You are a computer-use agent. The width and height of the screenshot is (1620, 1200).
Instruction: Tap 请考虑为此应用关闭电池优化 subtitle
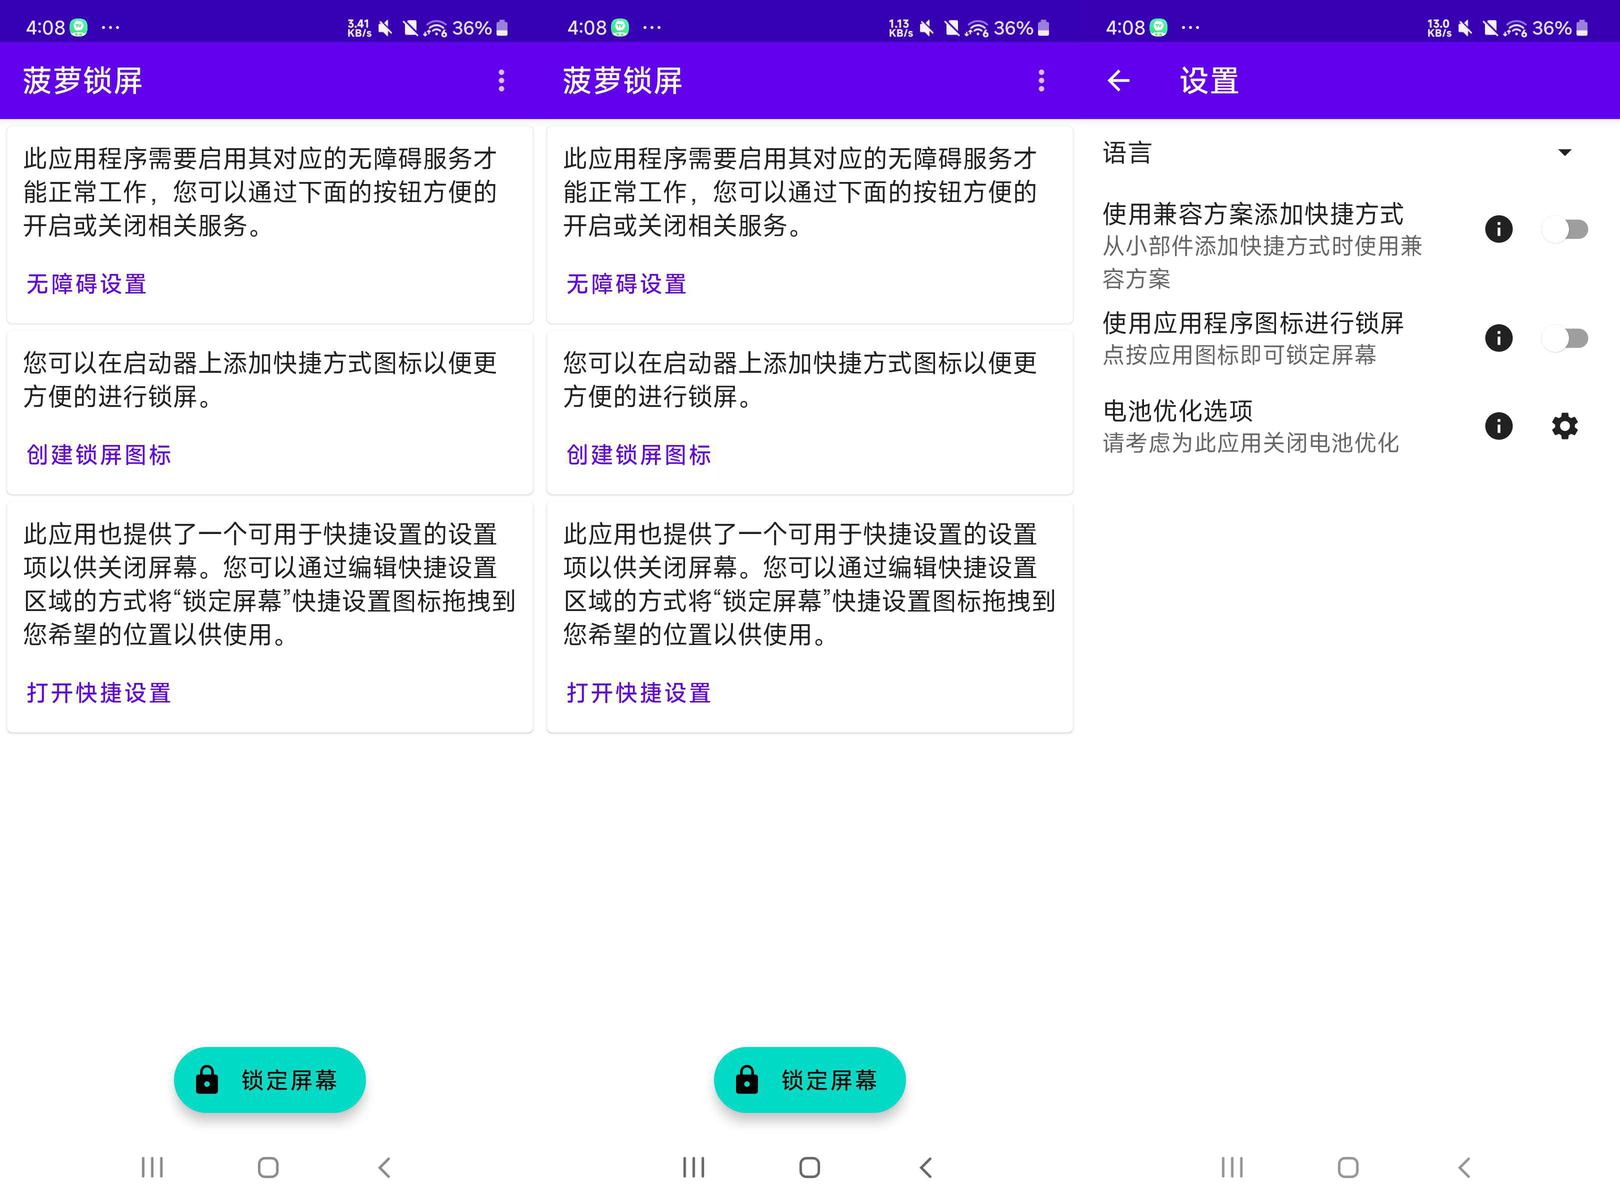(1250, 443)
